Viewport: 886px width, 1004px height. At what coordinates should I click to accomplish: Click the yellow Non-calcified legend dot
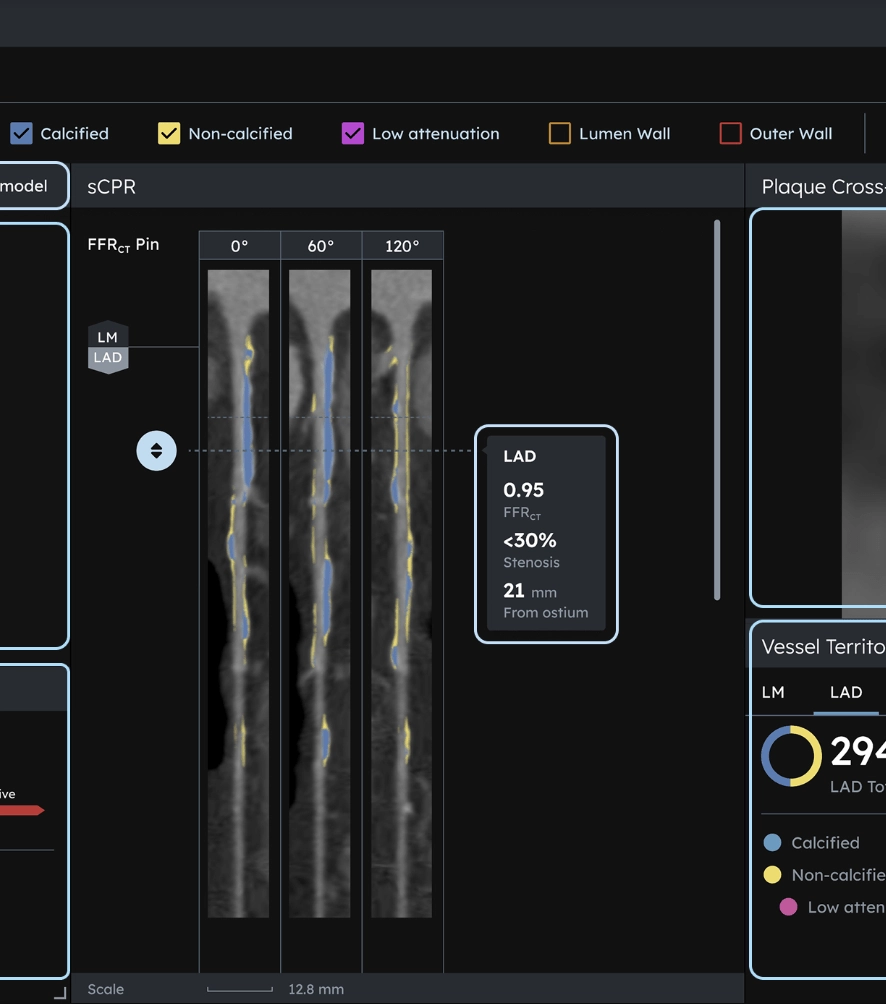[x=772, y=875]
